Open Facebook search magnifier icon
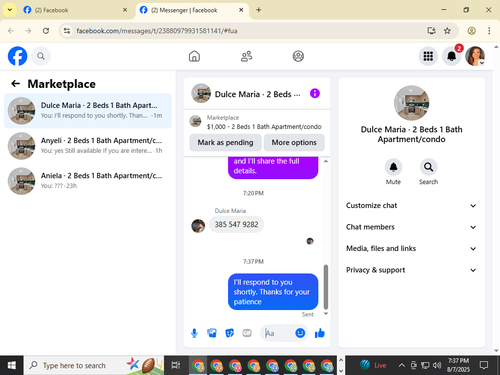This screenshot has height=375, width=500. (x=41, y=56)
